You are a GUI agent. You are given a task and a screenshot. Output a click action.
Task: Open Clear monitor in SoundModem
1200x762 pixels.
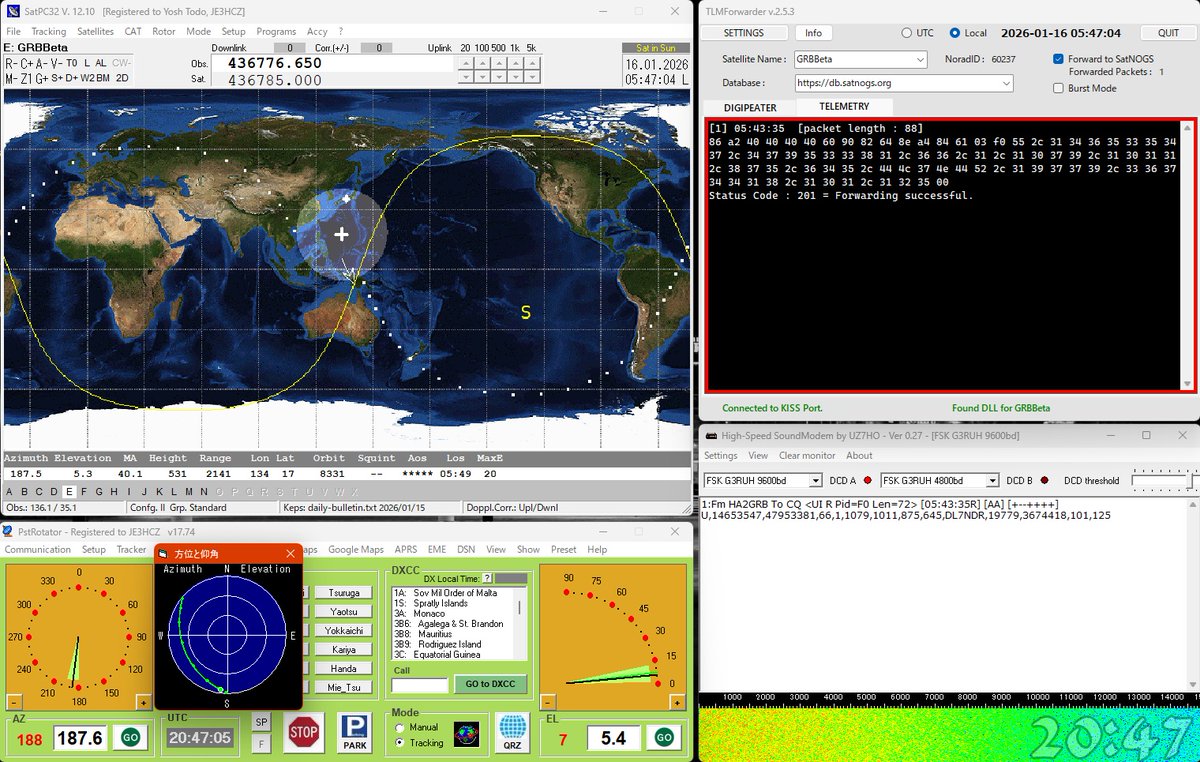point(807,455)
